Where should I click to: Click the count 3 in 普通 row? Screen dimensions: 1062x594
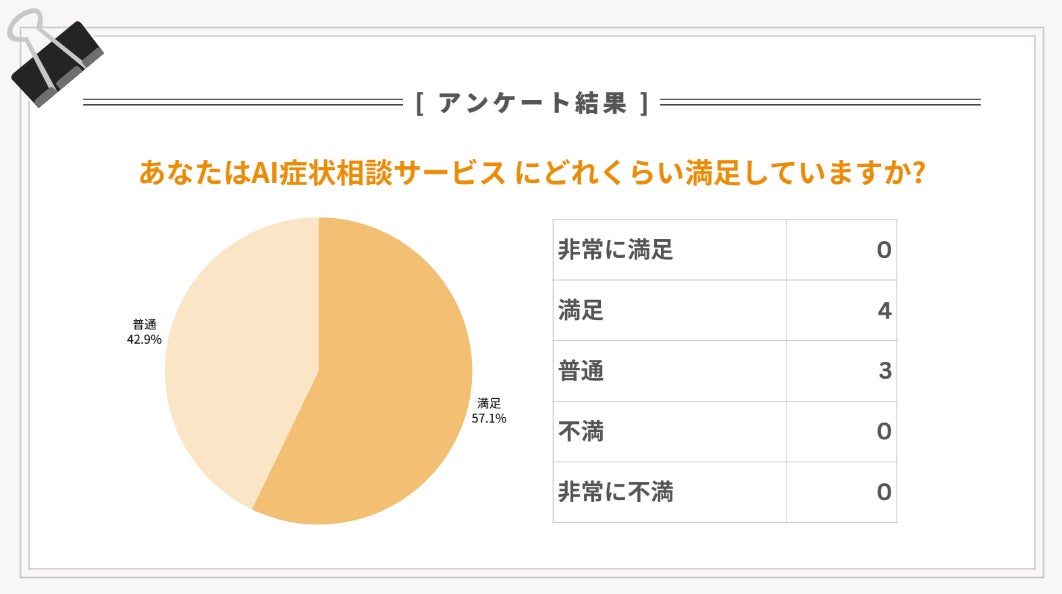coord(884,371)
